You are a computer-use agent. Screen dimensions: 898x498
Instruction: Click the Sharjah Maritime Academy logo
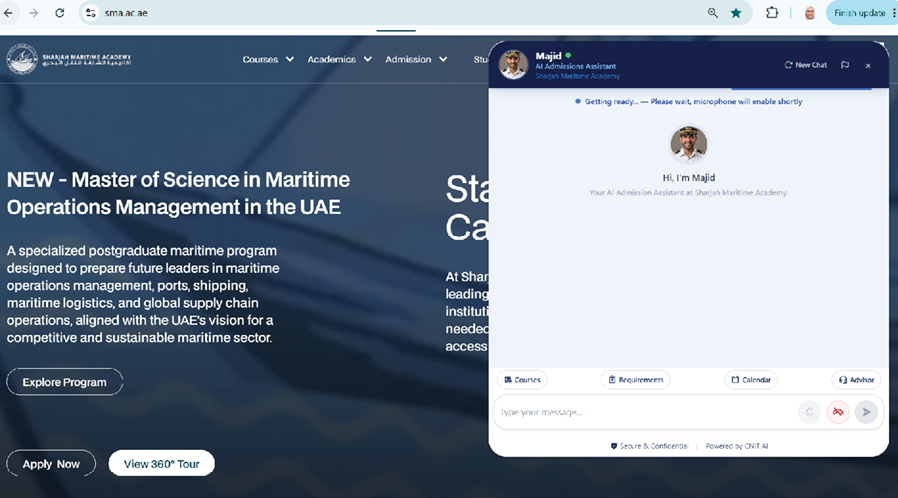coord(69,59)
